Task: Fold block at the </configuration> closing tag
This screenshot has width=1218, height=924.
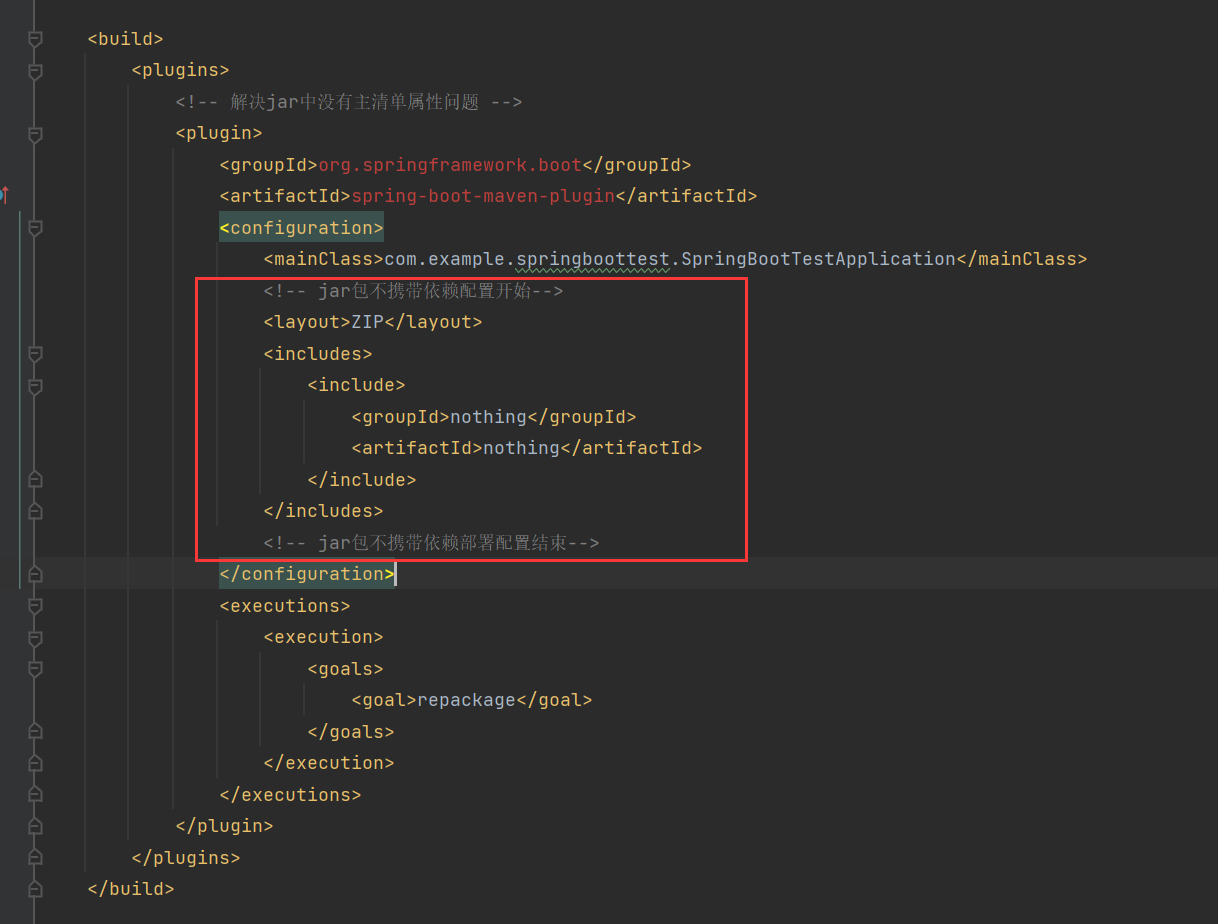Action: (35, 574)
